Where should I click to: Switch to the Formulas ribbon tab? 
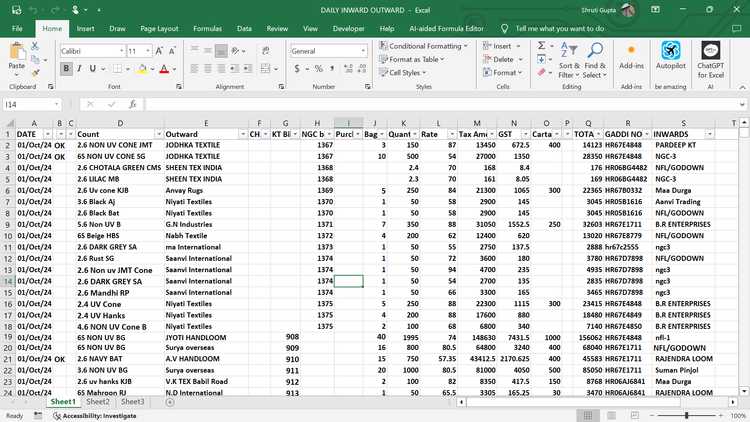(x=207, y=29)
